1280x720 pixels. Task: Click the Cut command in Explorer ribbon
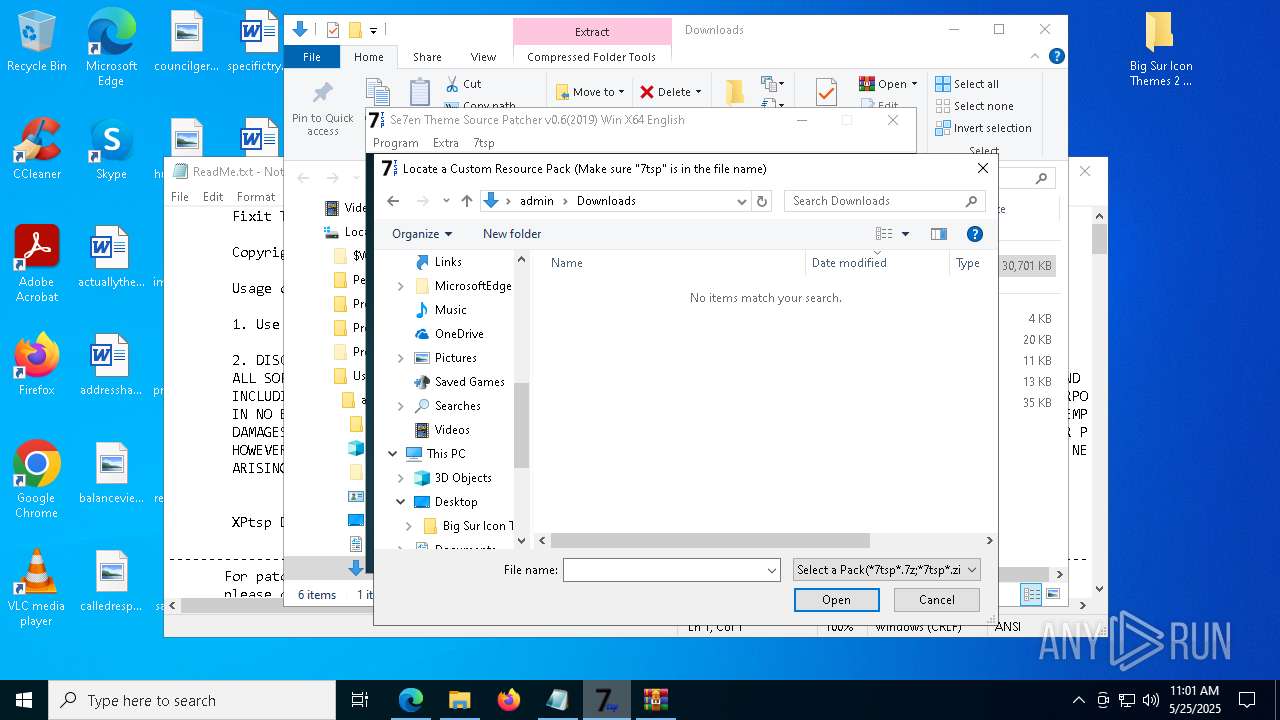[463, 84]
